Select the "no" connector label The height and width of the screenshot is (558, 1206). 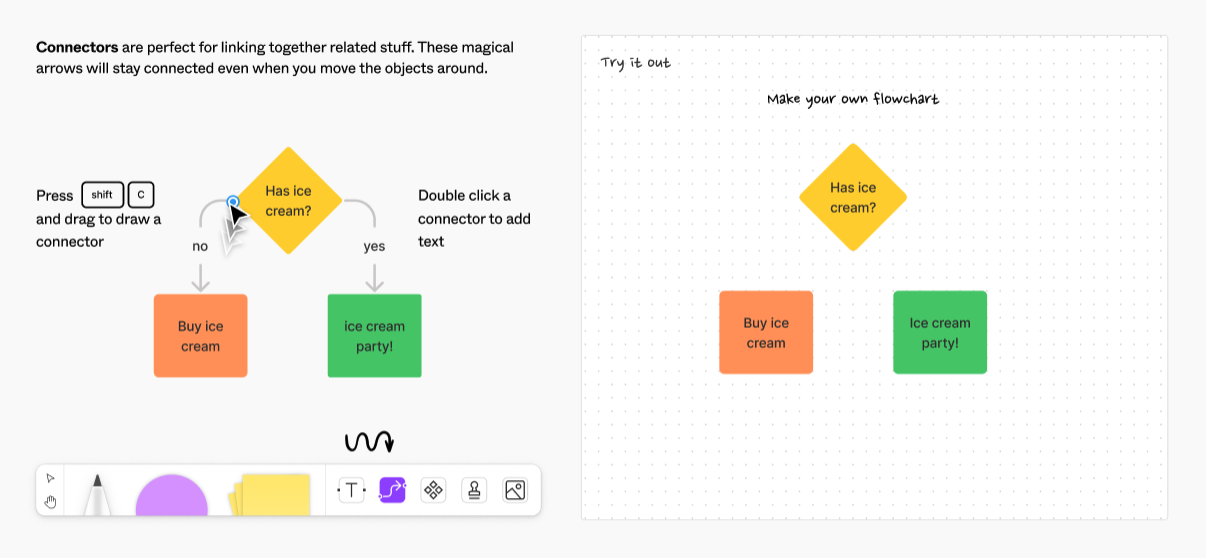(200, 246)
